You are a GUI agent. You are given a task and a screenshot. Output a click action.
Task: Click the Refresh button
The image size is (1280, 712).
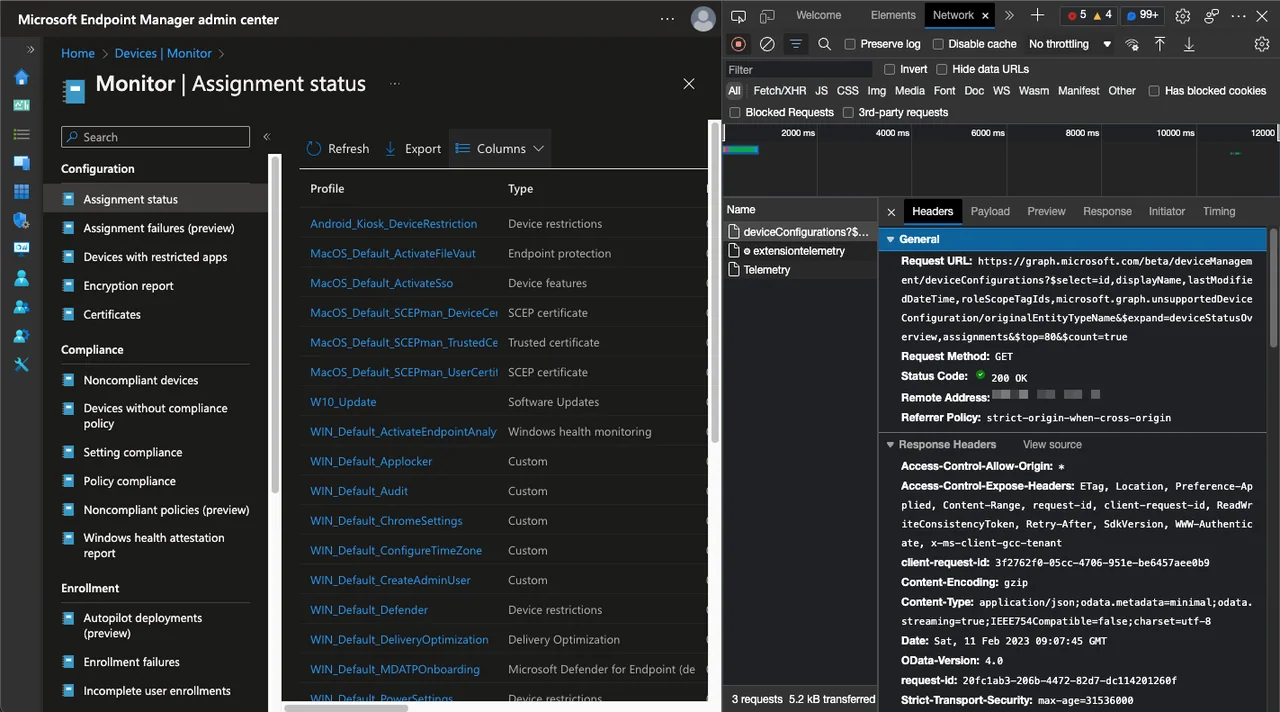coord(337,148)
